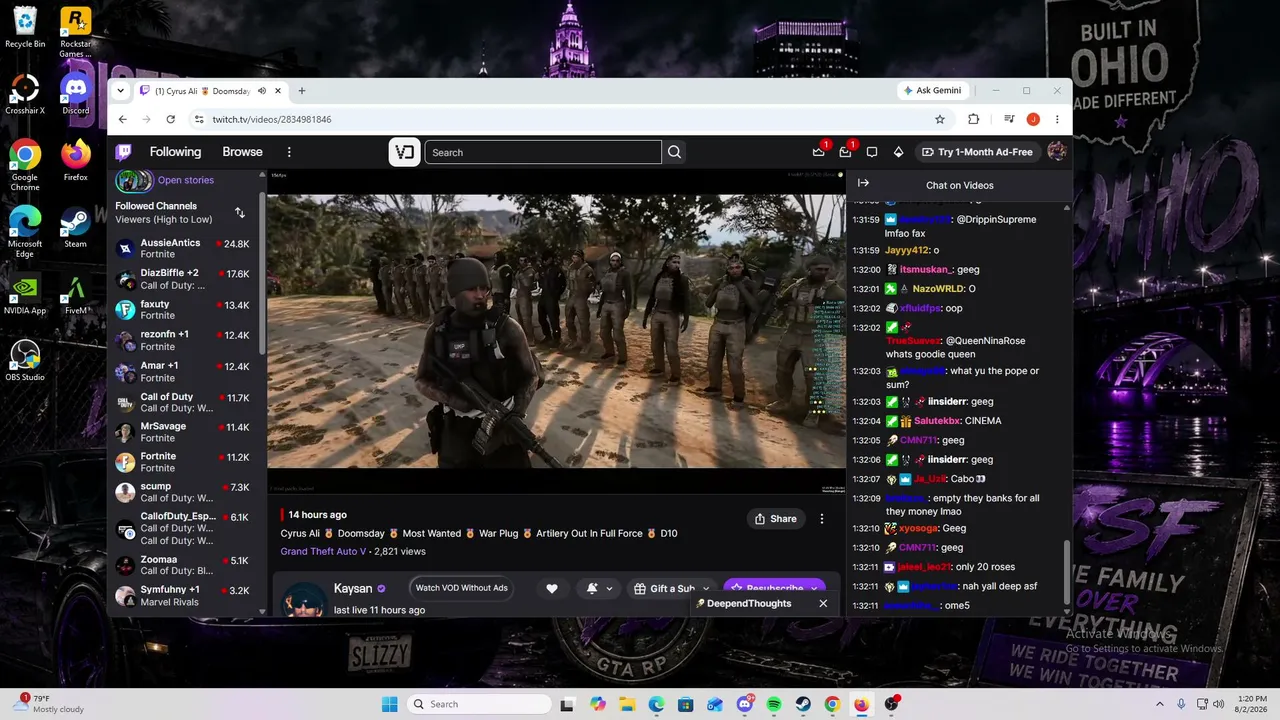Open the Whispers chat bubble icon
This screenshot has height=720, width=1280.
tap(872, 152)
